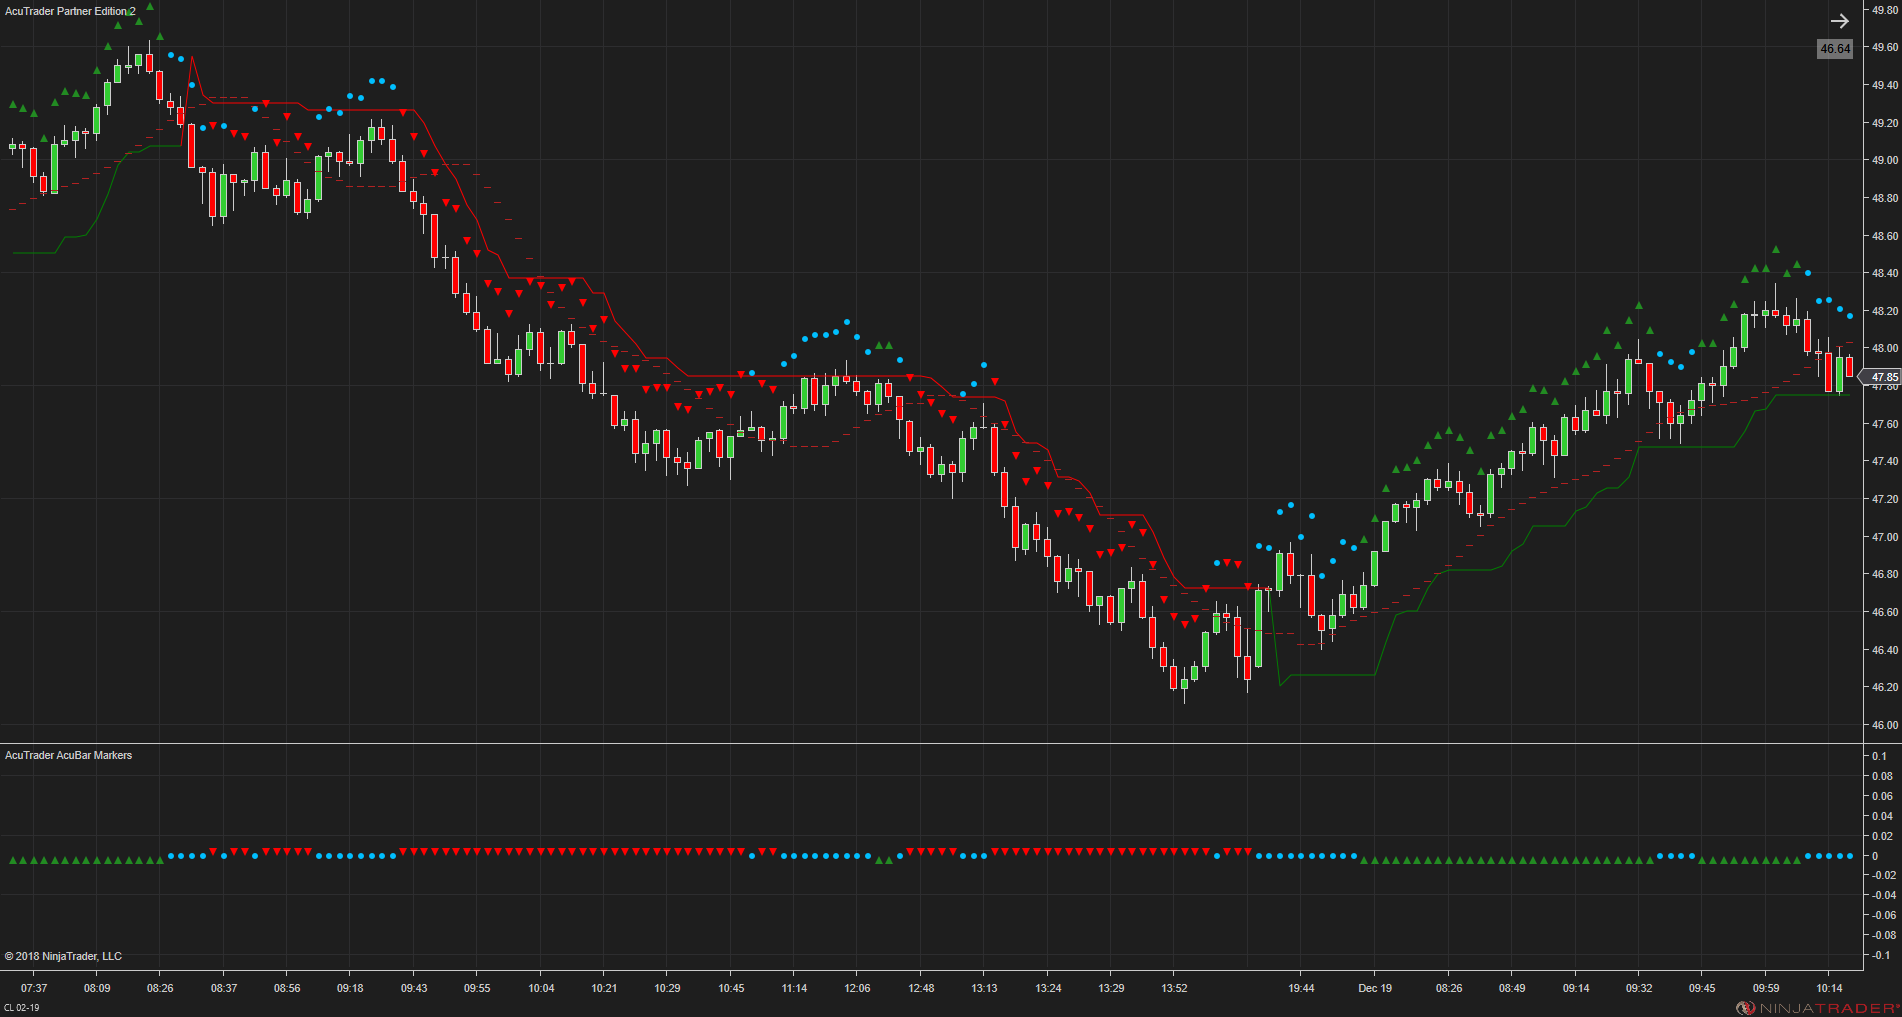Click the 13:13 time axis label
Viewport: 1902px width, 1017px height.
[984, 988]
